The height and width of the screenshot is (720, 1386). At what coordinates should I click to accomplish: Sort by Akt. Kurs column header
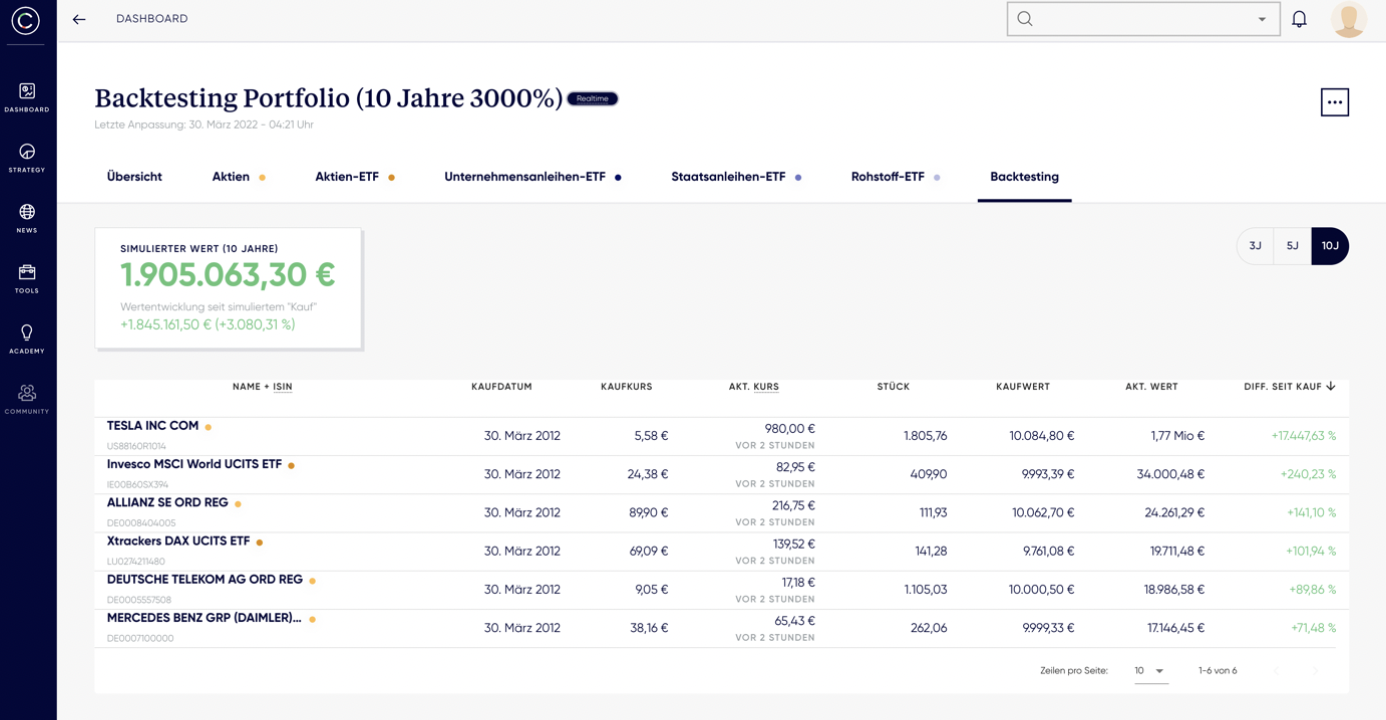754,387
